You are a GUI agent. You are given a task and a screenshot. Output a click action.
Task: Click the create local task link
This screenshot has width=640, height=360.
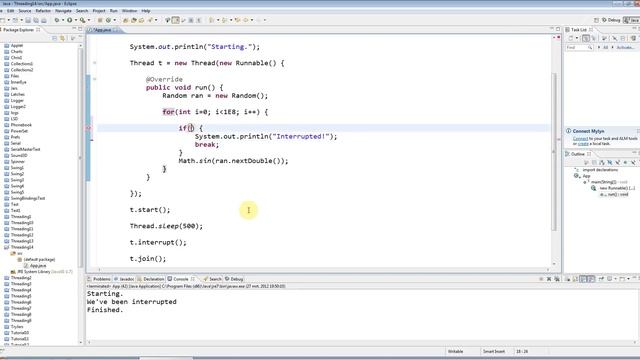(x=583, y=144)
